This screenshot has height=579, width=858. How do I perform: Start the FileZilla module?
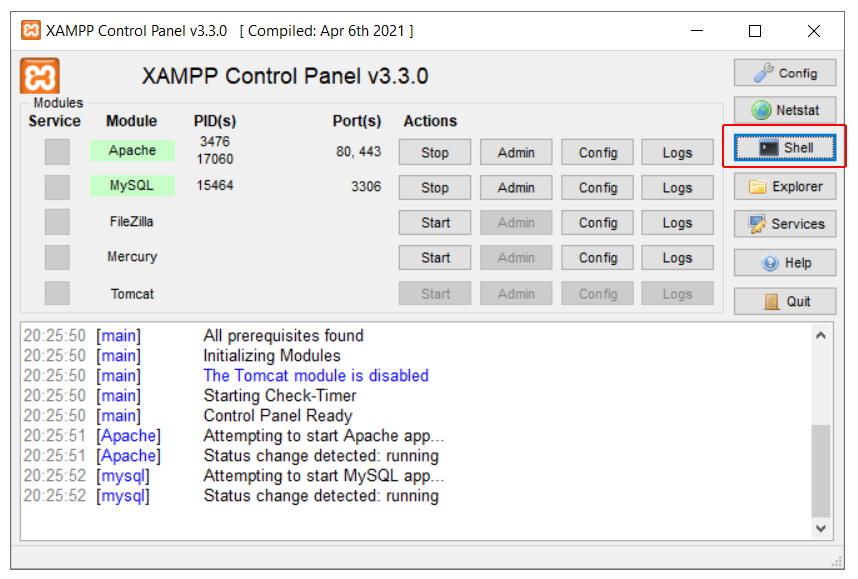pos(434,223)
